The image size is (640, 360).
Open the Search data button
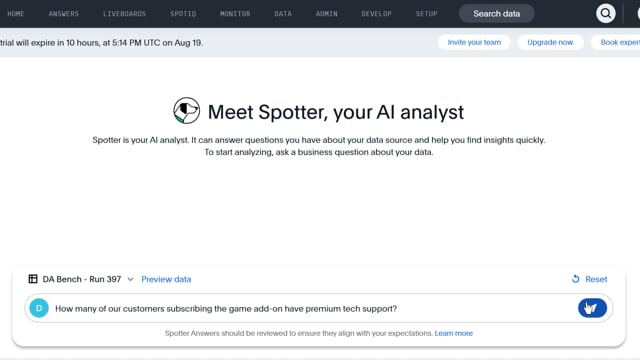tap(497, 14)
